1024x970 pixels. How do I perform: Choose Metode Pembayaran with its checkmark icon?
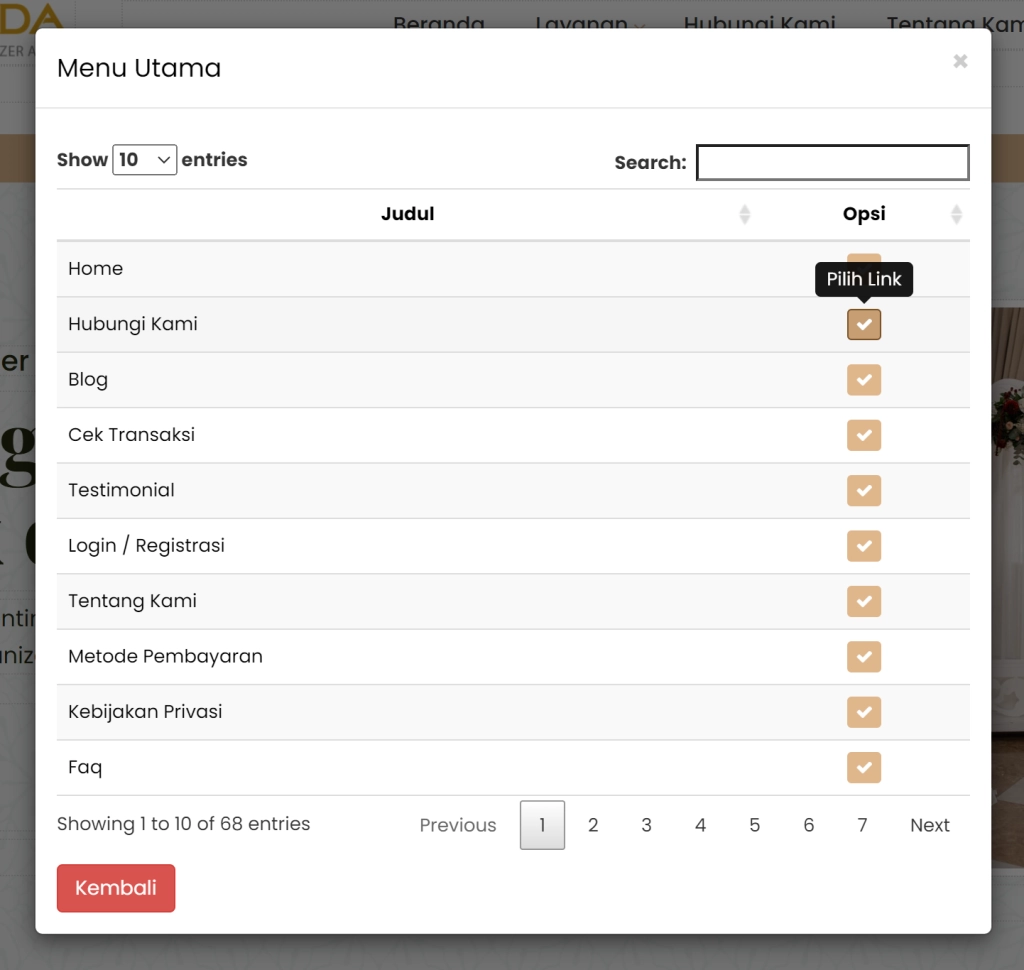point(864,657)
